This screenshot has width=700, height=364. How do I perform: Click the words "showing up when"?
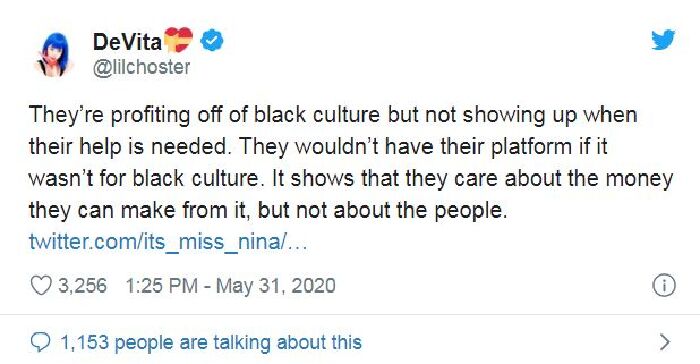tap(550, 115)
